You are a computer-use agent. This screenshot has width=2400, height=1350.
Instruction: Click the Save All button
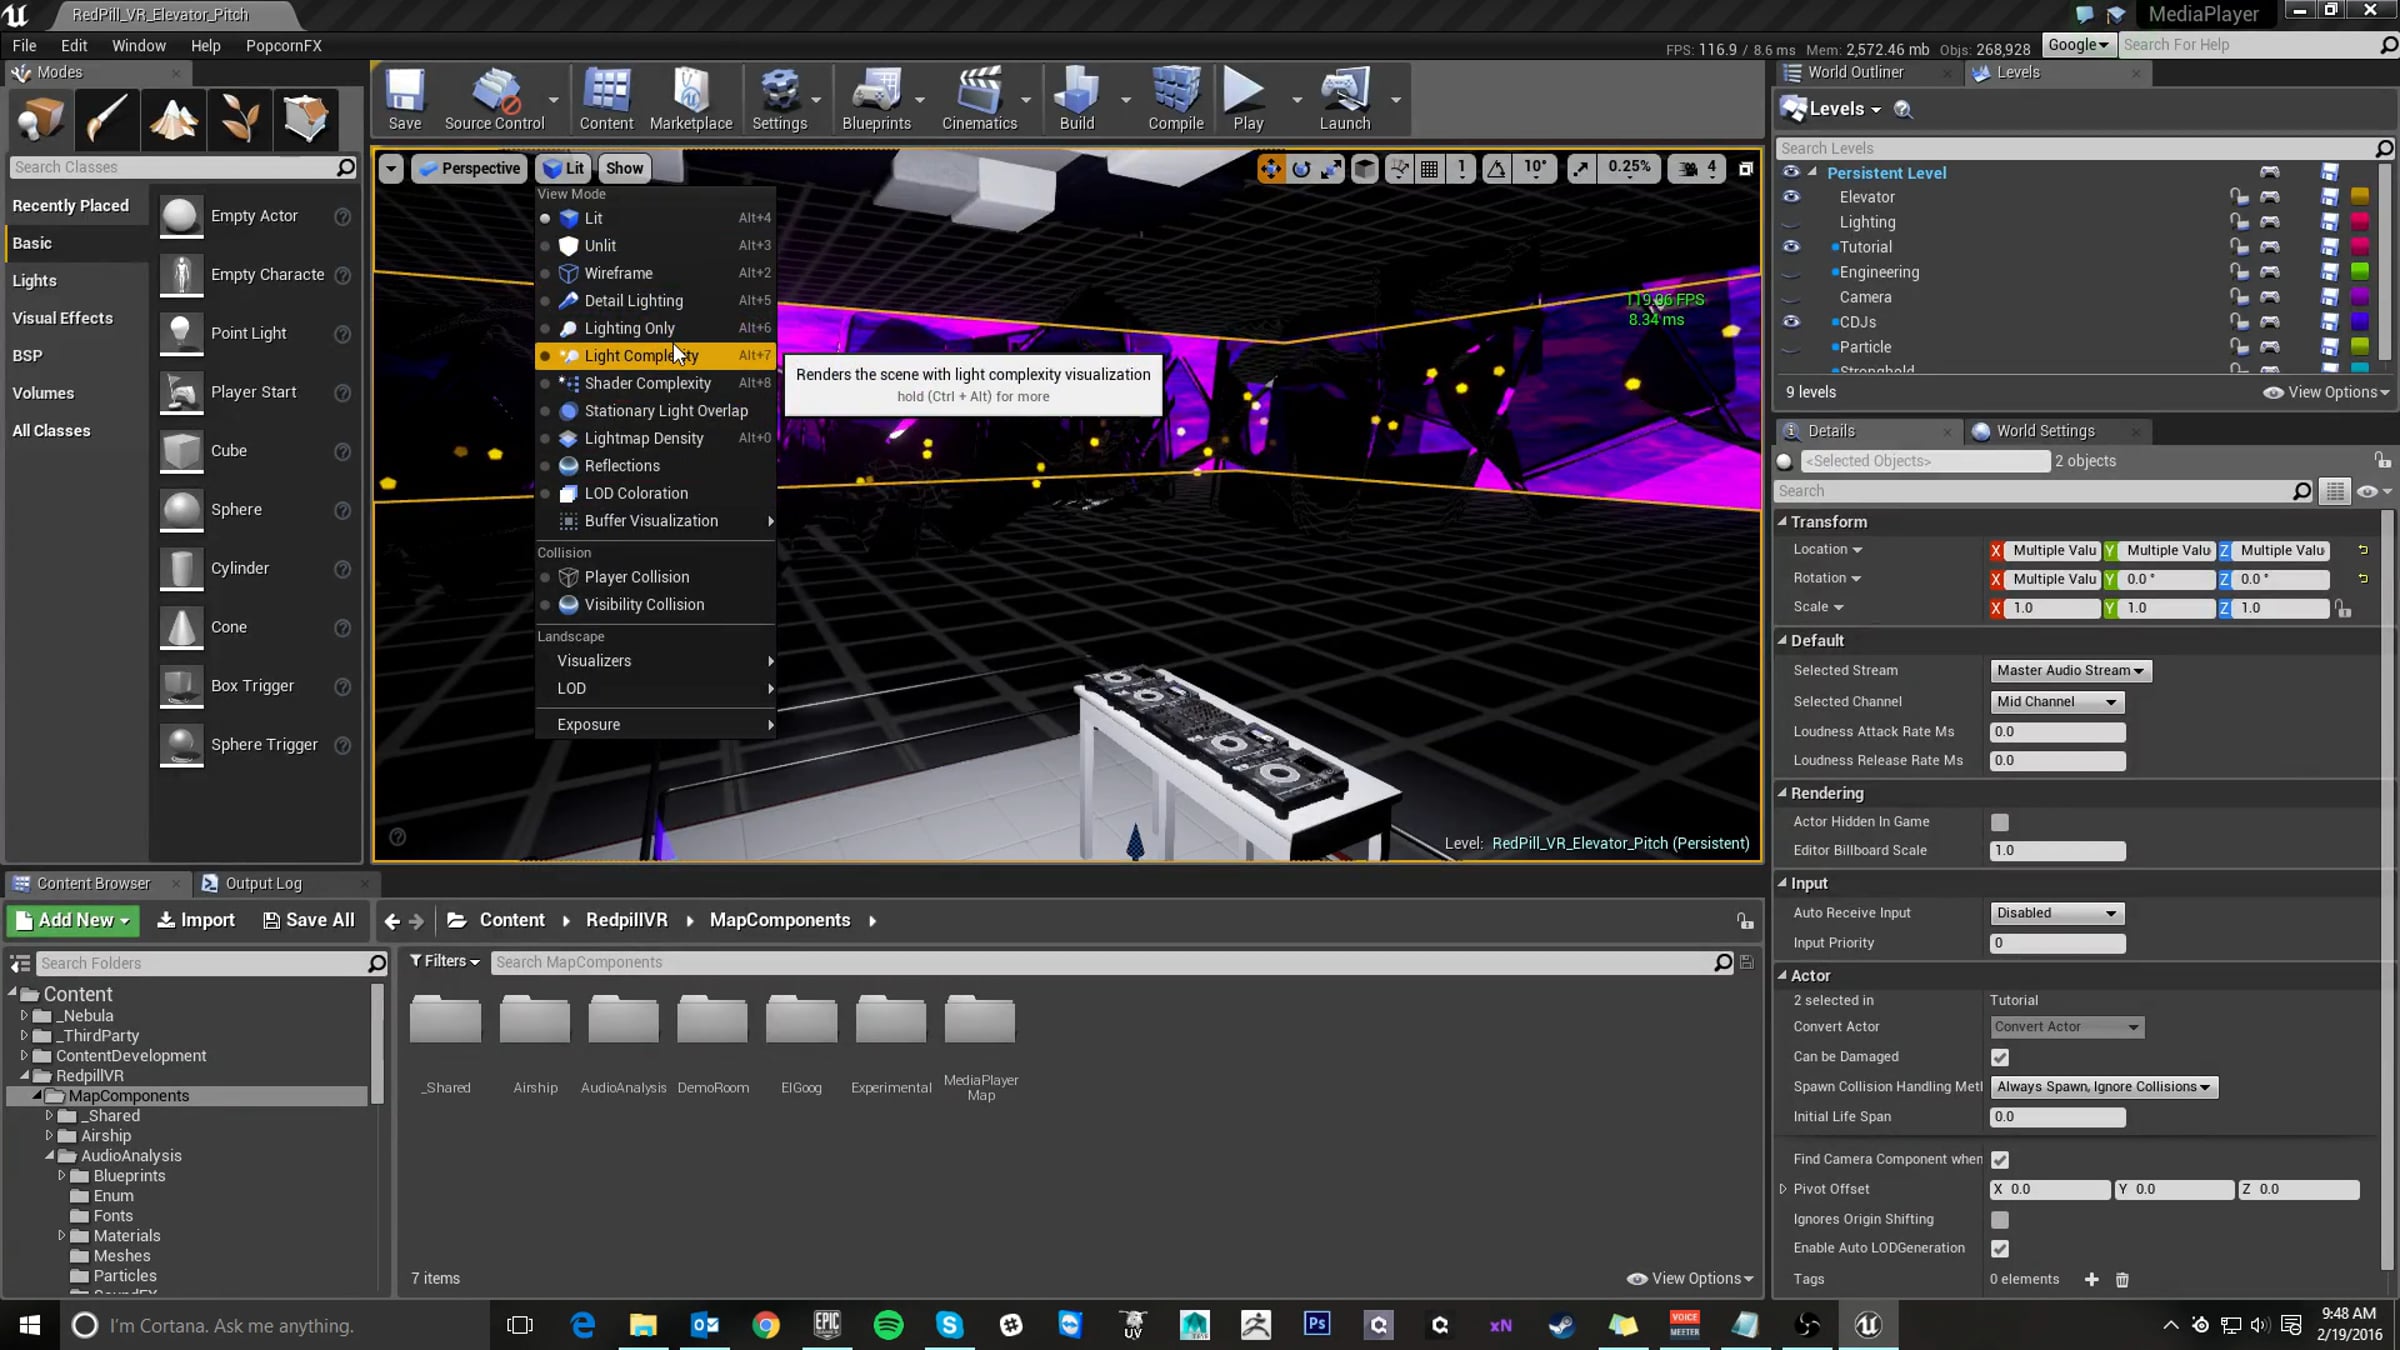point(308,920)
